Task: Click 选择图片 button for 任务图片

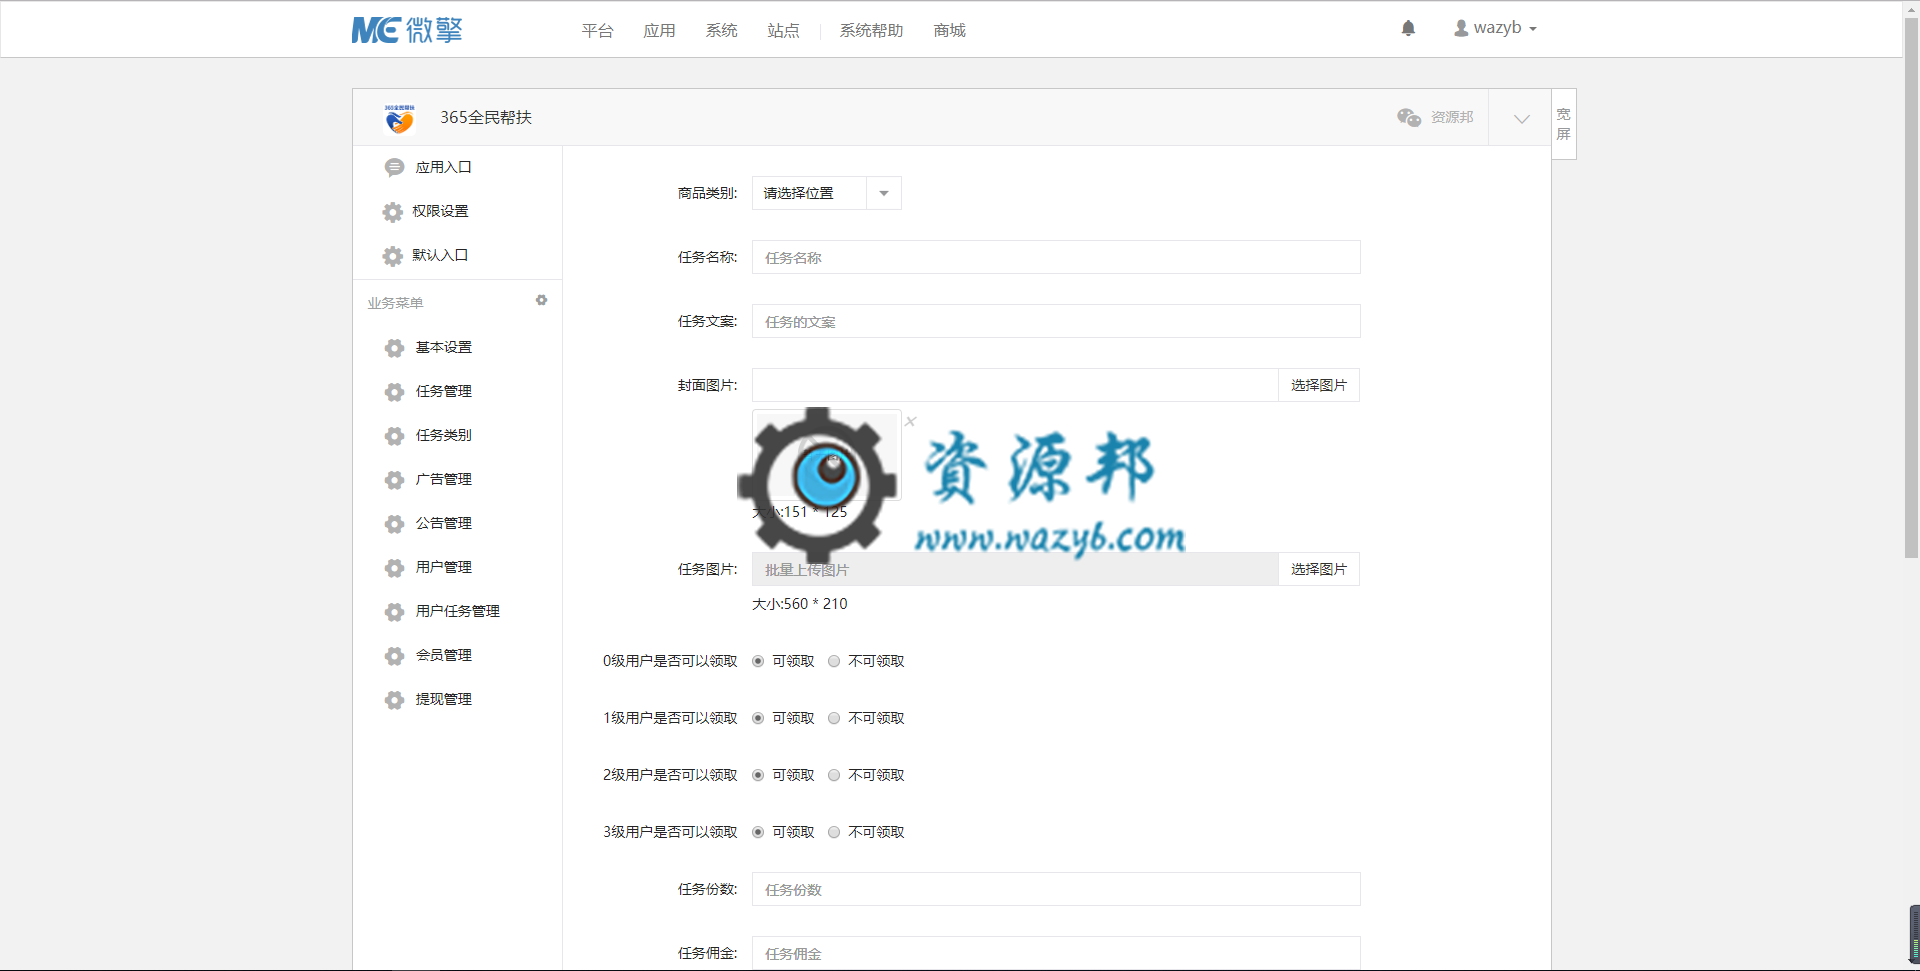Action: pos(1319,569)
